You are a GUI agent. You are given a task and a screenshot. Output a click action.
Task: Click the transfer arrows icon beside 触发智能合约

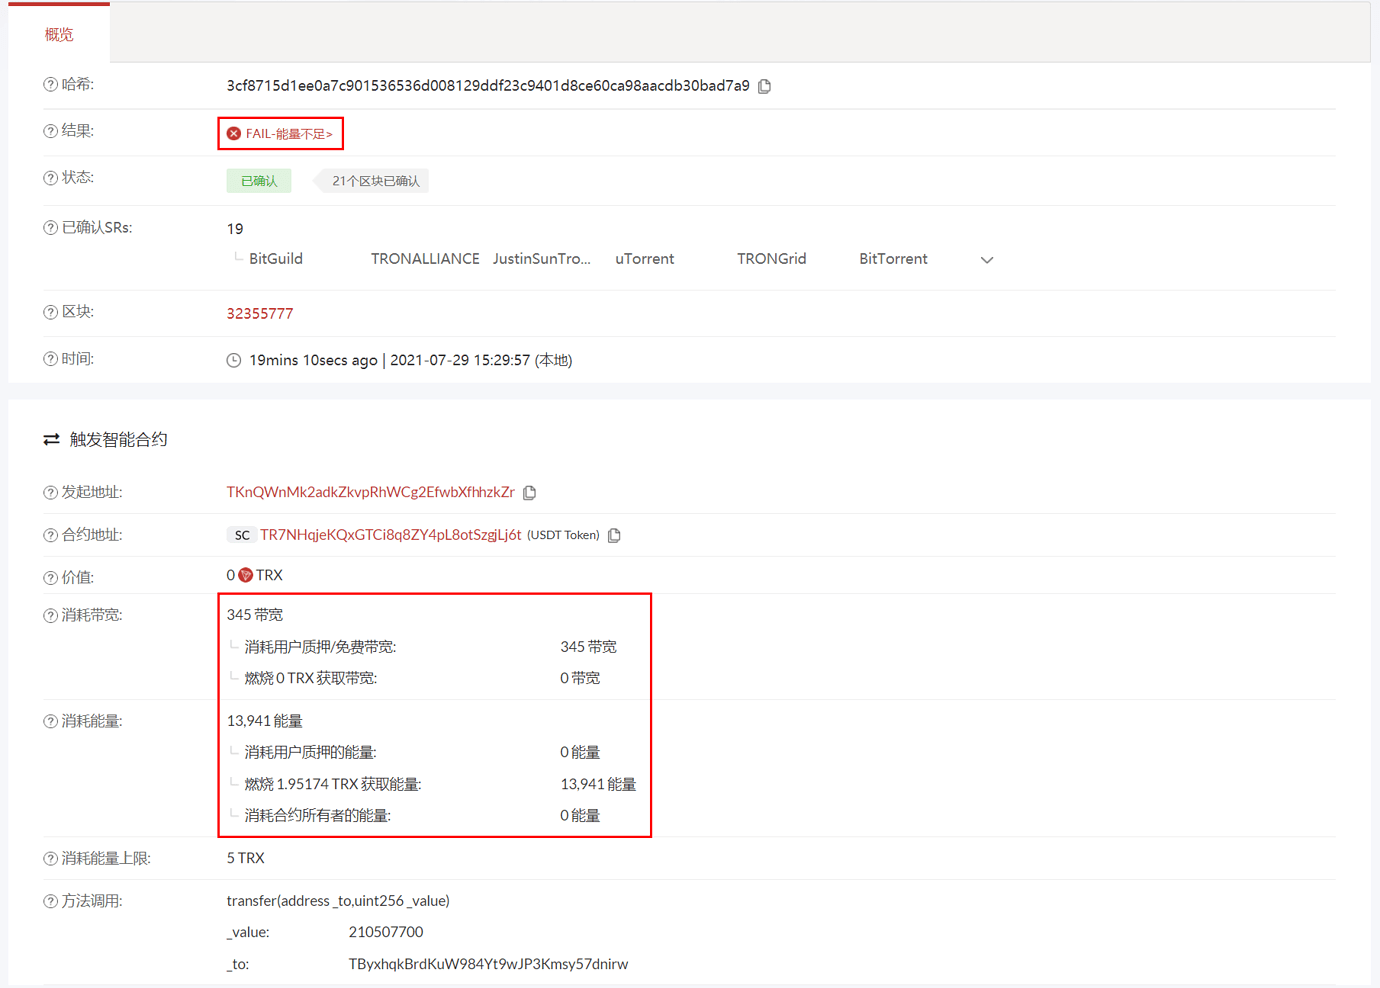point(51,439)
